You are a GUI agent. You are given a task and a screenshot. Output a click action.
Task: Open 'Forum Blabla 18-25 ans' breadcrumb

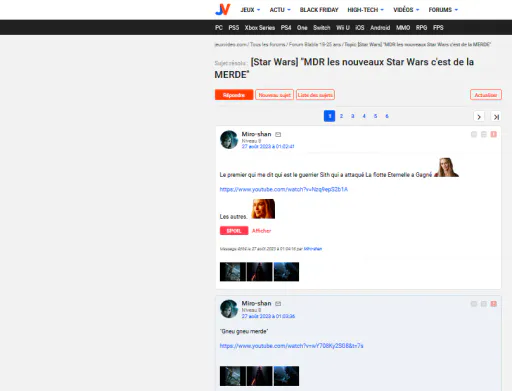[x=315, y=44]
